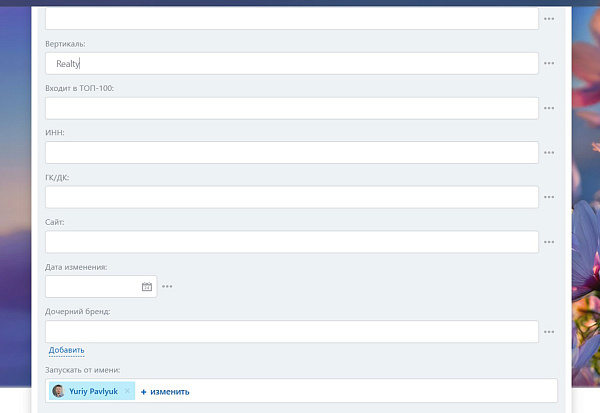Image resolution: width=600 pixels, height=413 pixels.
Task: Focus the Дочерний бренд input field
Action: click(292, 331)
